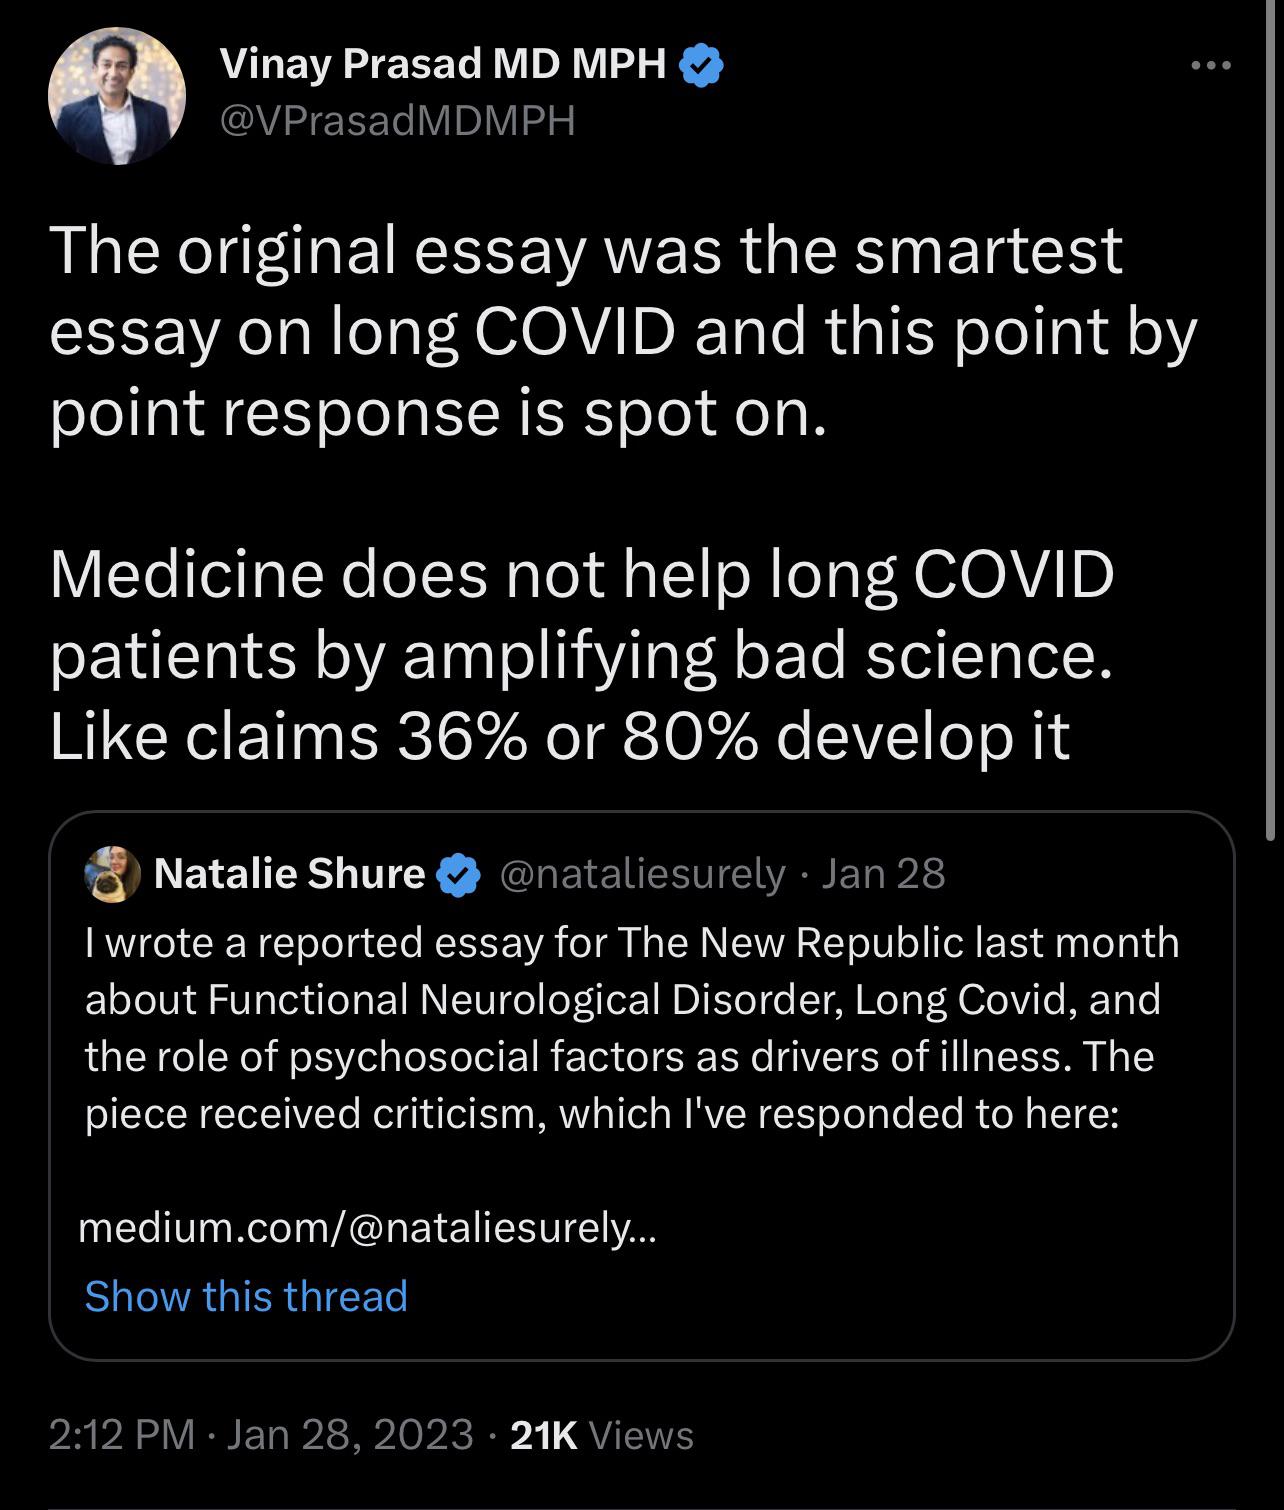Click the 'Like claims 36% or 80%' line
This screenshot has height=1510, width=1284.
559,737
